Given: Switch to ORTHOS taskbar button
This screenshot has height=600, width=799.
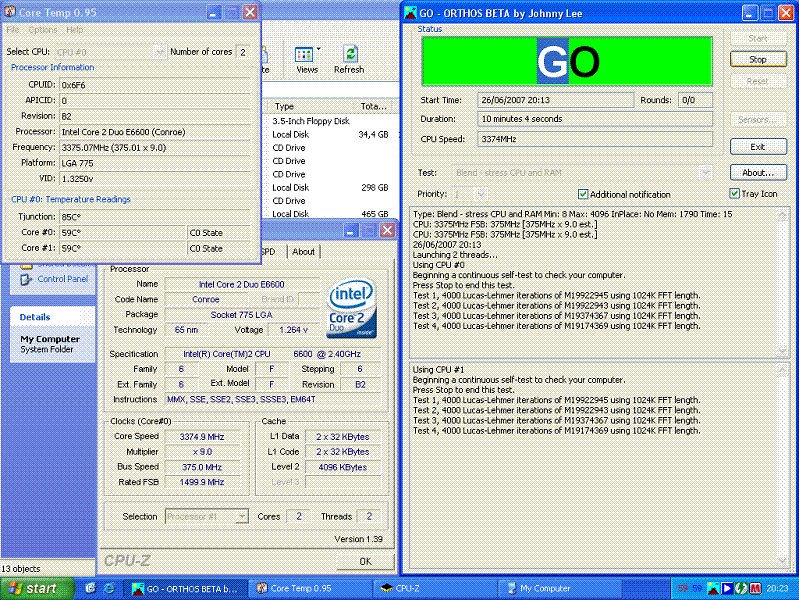Looking at the screenshot, I should [185, 589].
